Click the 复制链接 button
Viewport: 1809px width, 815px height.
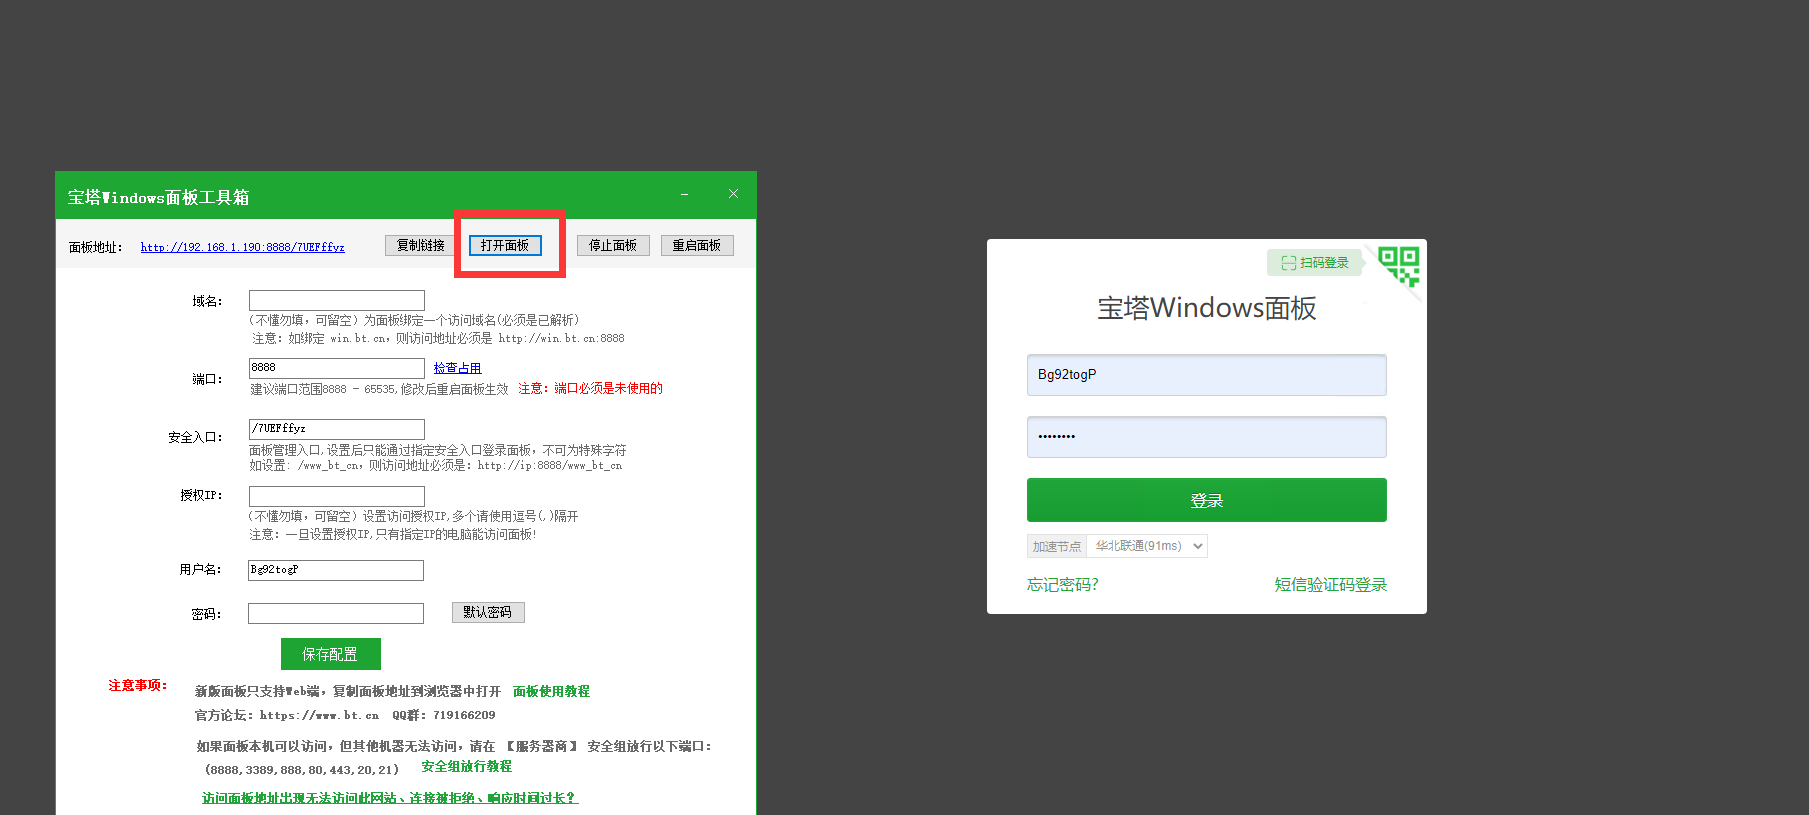point(421,245)
